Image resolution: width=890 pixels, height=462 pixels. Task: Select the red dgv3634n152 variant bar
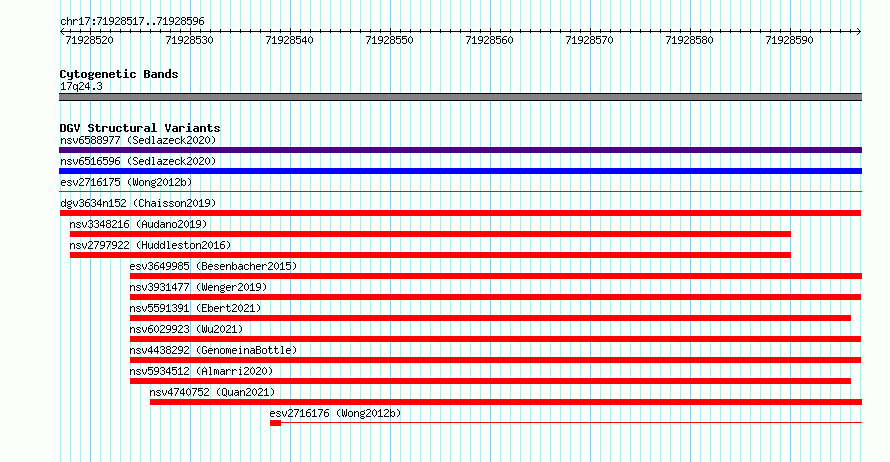460,213
